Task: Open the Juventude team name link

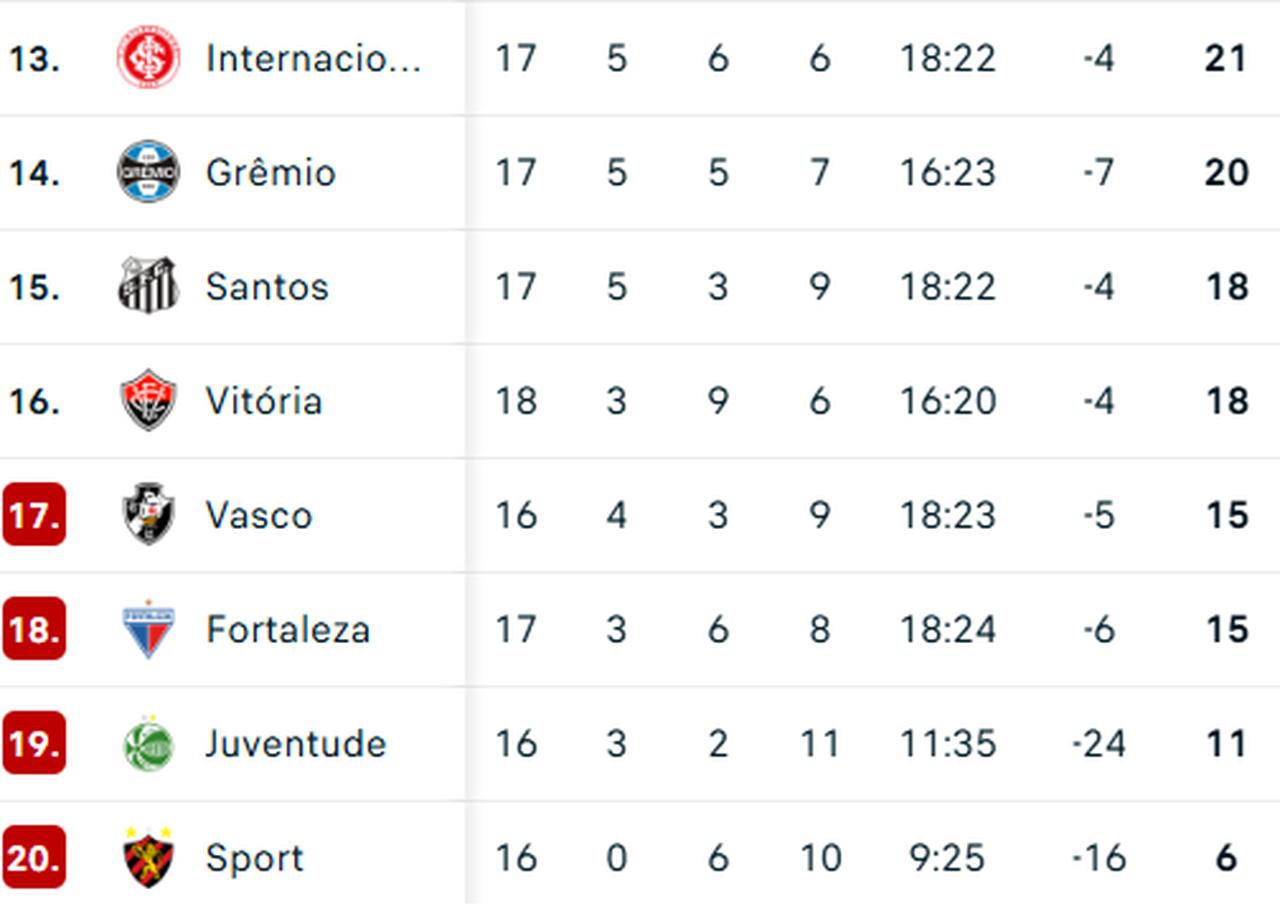Action: point(296,744)
